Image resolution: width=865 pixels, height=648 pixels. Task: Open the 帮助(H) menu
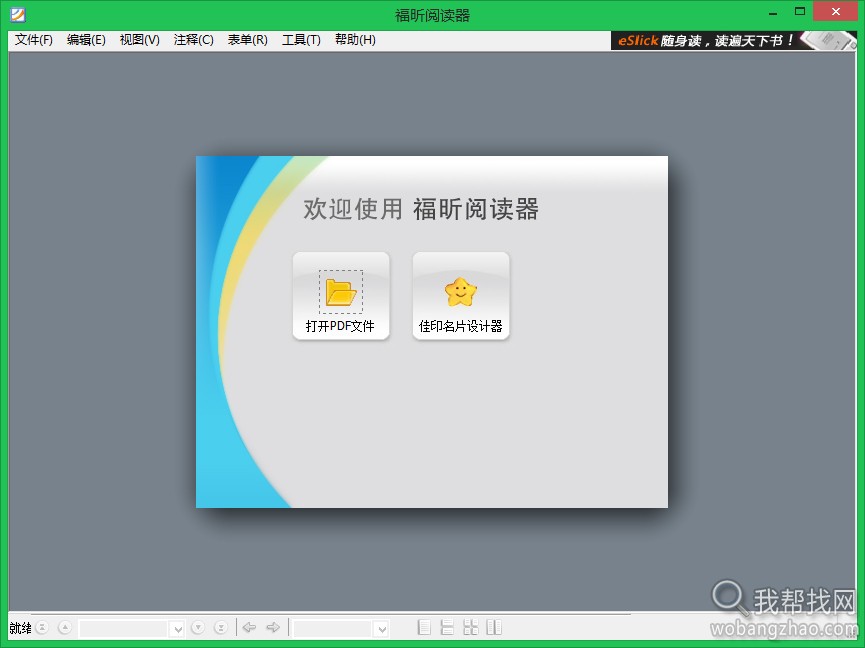(355, 40)
